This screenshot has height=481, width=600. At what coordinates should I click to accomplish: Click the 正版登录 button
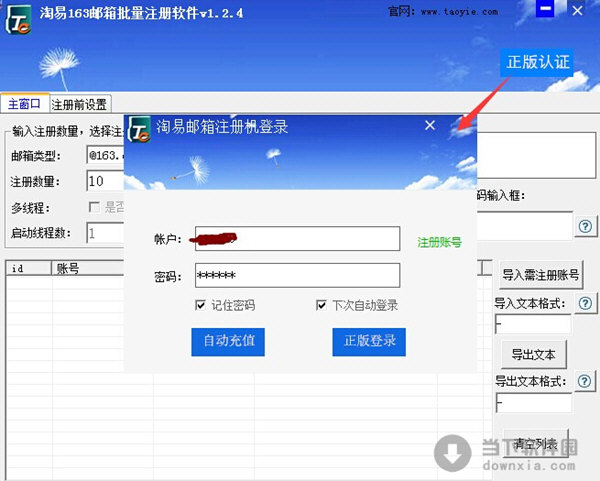[369, 342]
